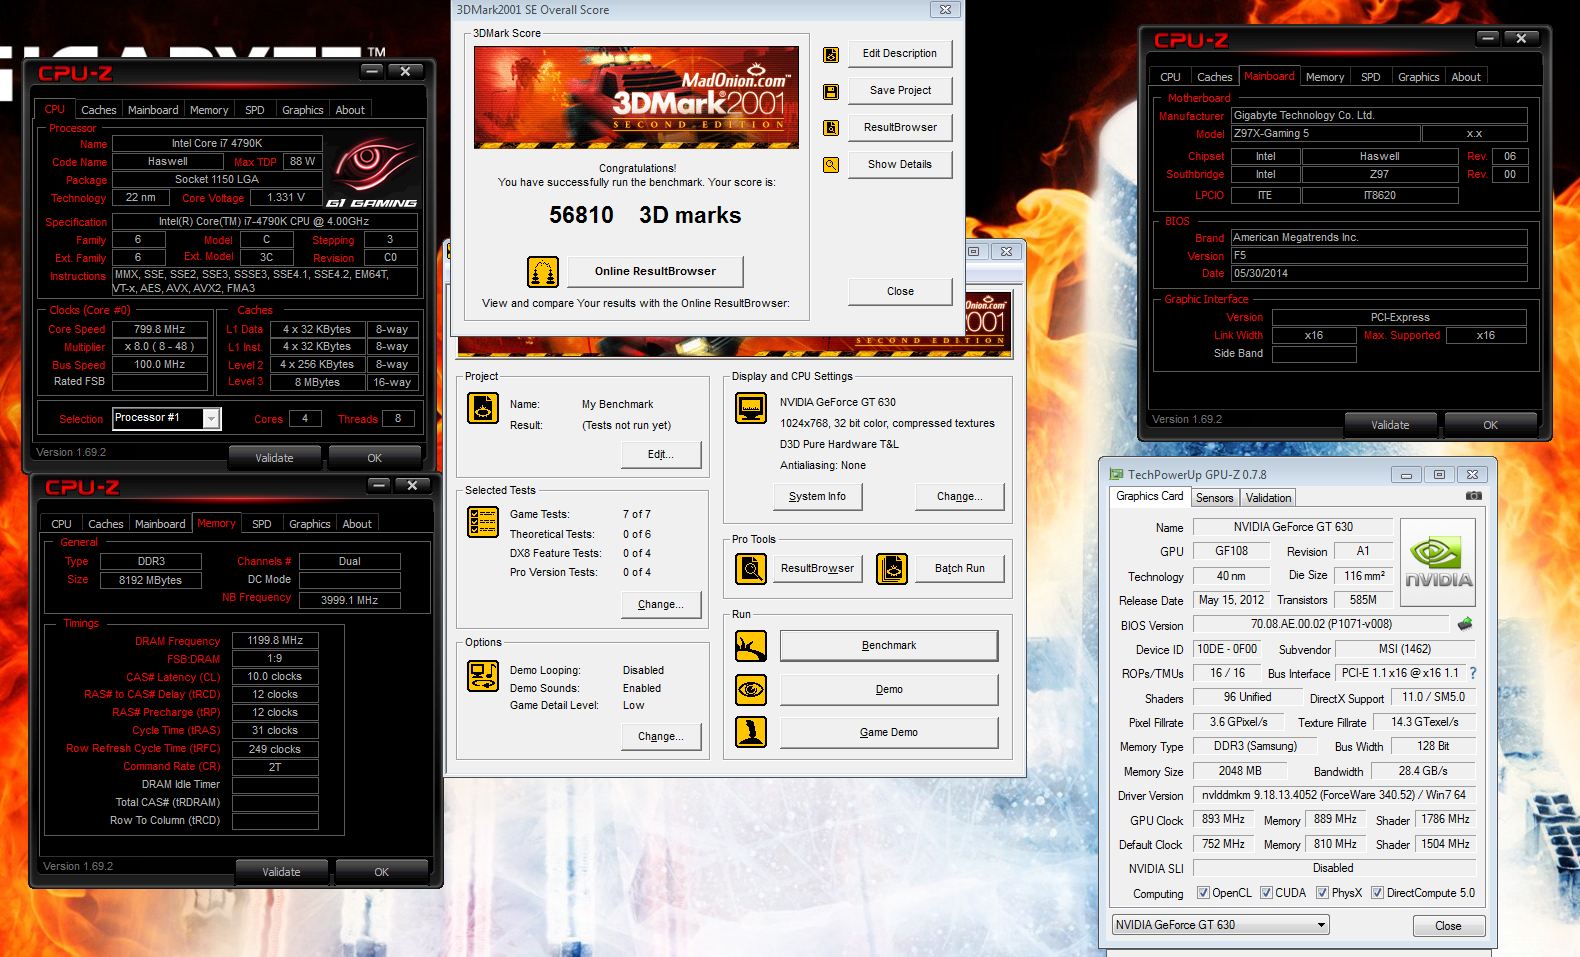1580x957 pixels.
Task: Switch to Caches tab in top-left CPU-Z
Action: (x=99, y=110)
